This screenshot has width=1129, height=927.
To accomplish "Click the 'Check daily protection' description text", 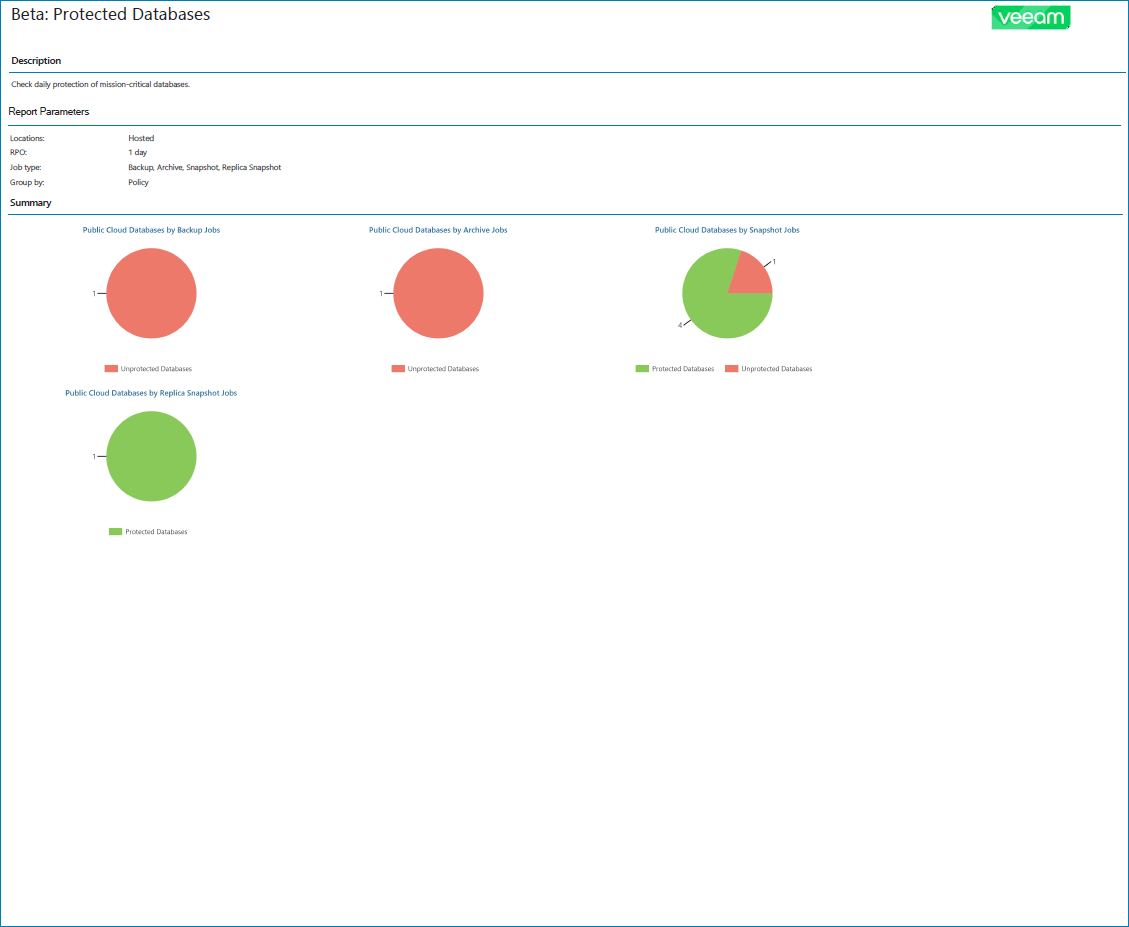I will click(x=100, y=84).
